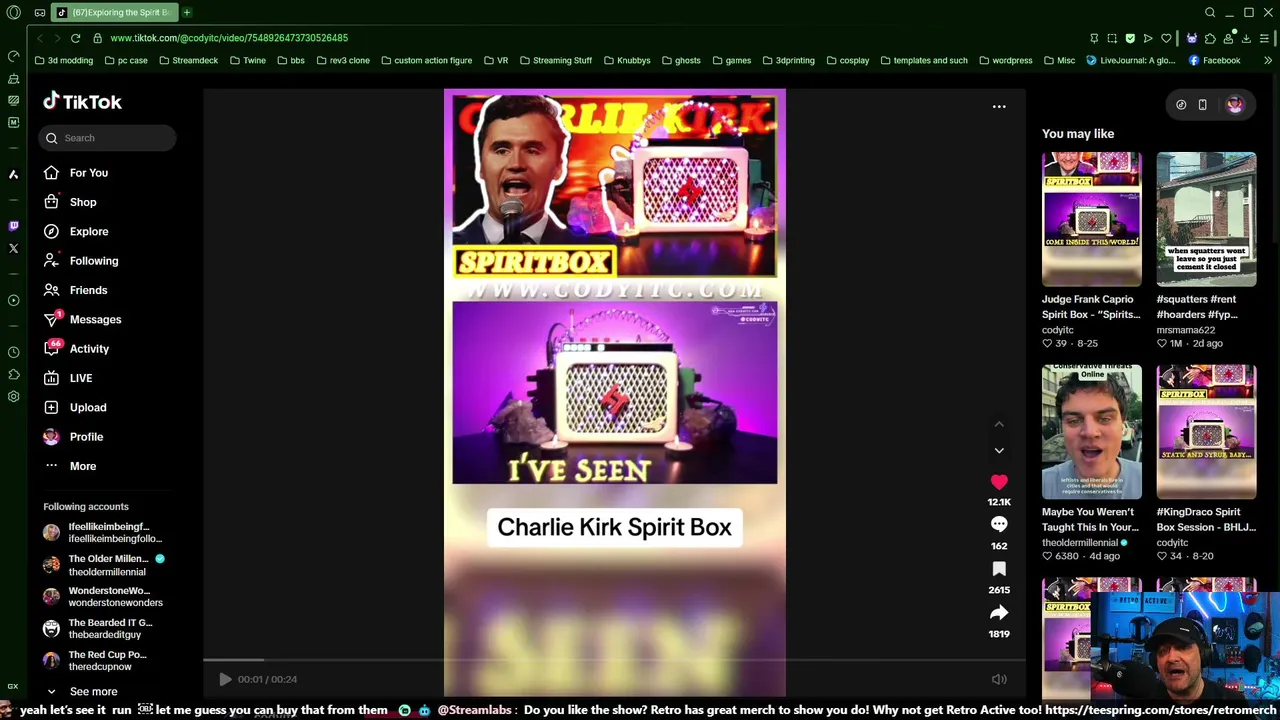The height and width of the screenshot is (720, 1280).
Task: Open browser History clock icon
Action: tap(13, 352)
